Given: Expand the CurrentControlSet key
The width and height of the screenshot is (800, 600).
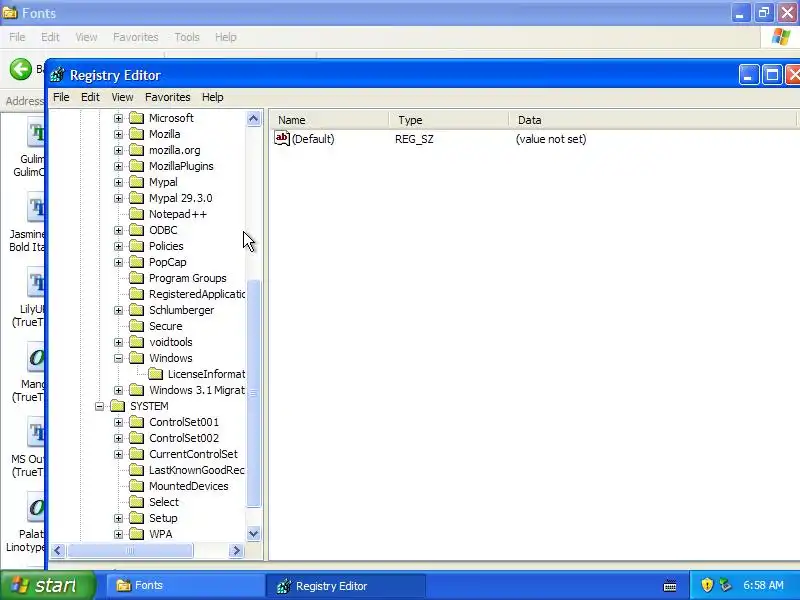Looking at the screenshot, I should pyautogui.click(x=118, y=454).
